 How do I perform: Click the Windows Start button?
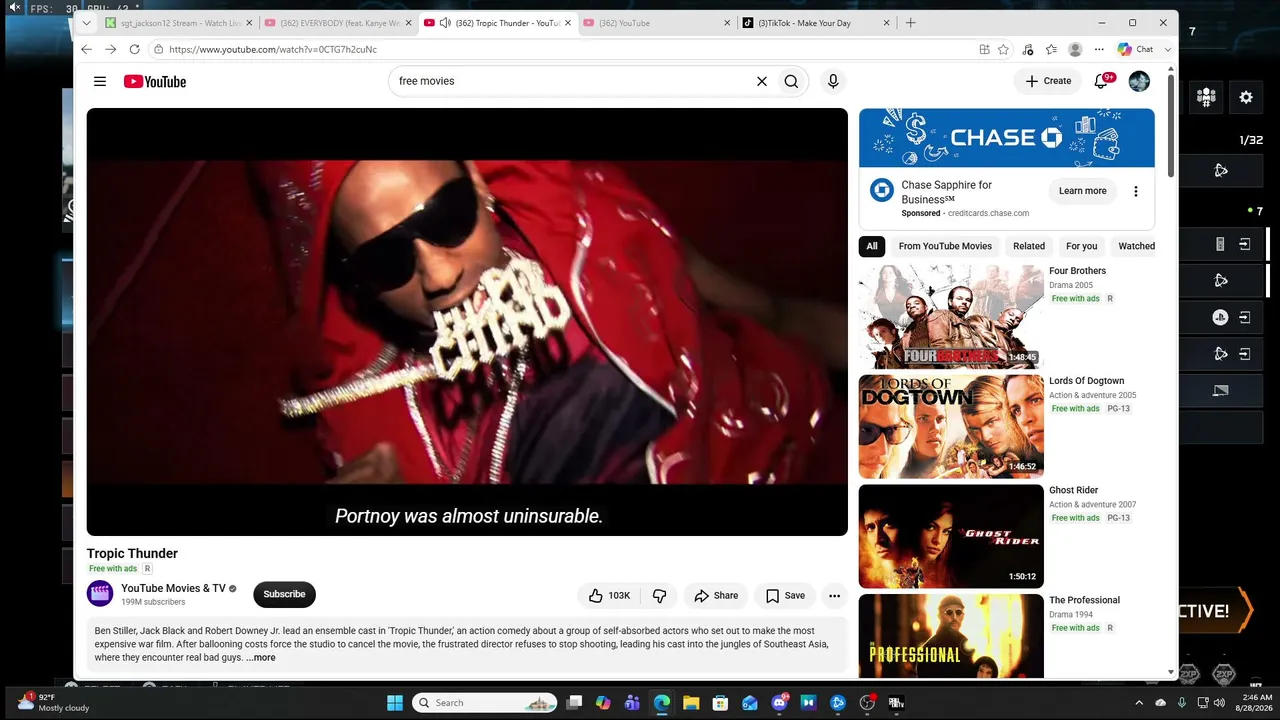tap(395, 703)
